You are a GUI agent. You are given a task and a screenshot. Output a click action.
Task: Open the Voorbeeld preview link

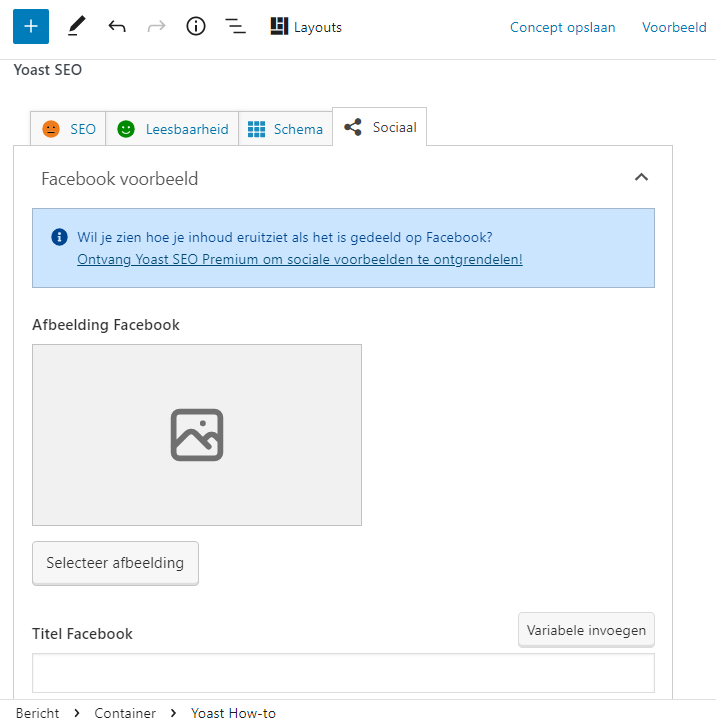674,27
